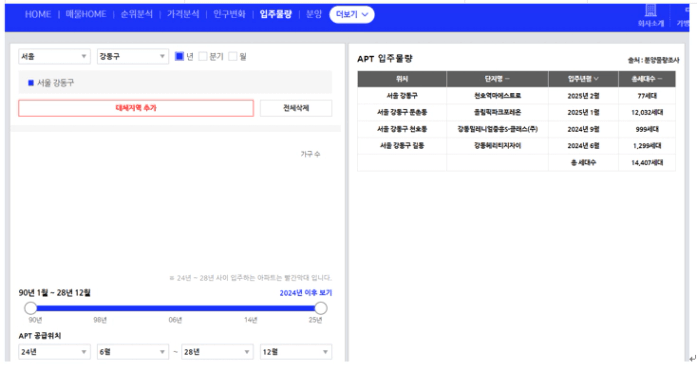Viewport: 697px width, 371px height.
Task: Click the red 대세지역 추가 button
Action: (x=136, y=108)
